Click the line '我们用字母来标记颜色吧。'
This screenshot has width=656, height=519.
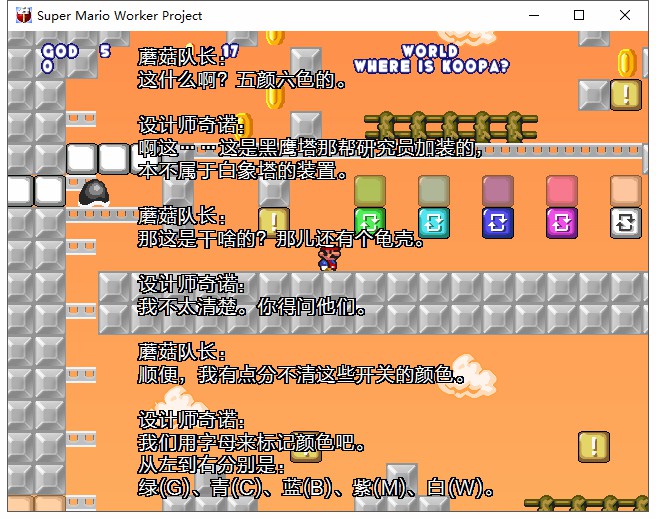coord(251,443)
